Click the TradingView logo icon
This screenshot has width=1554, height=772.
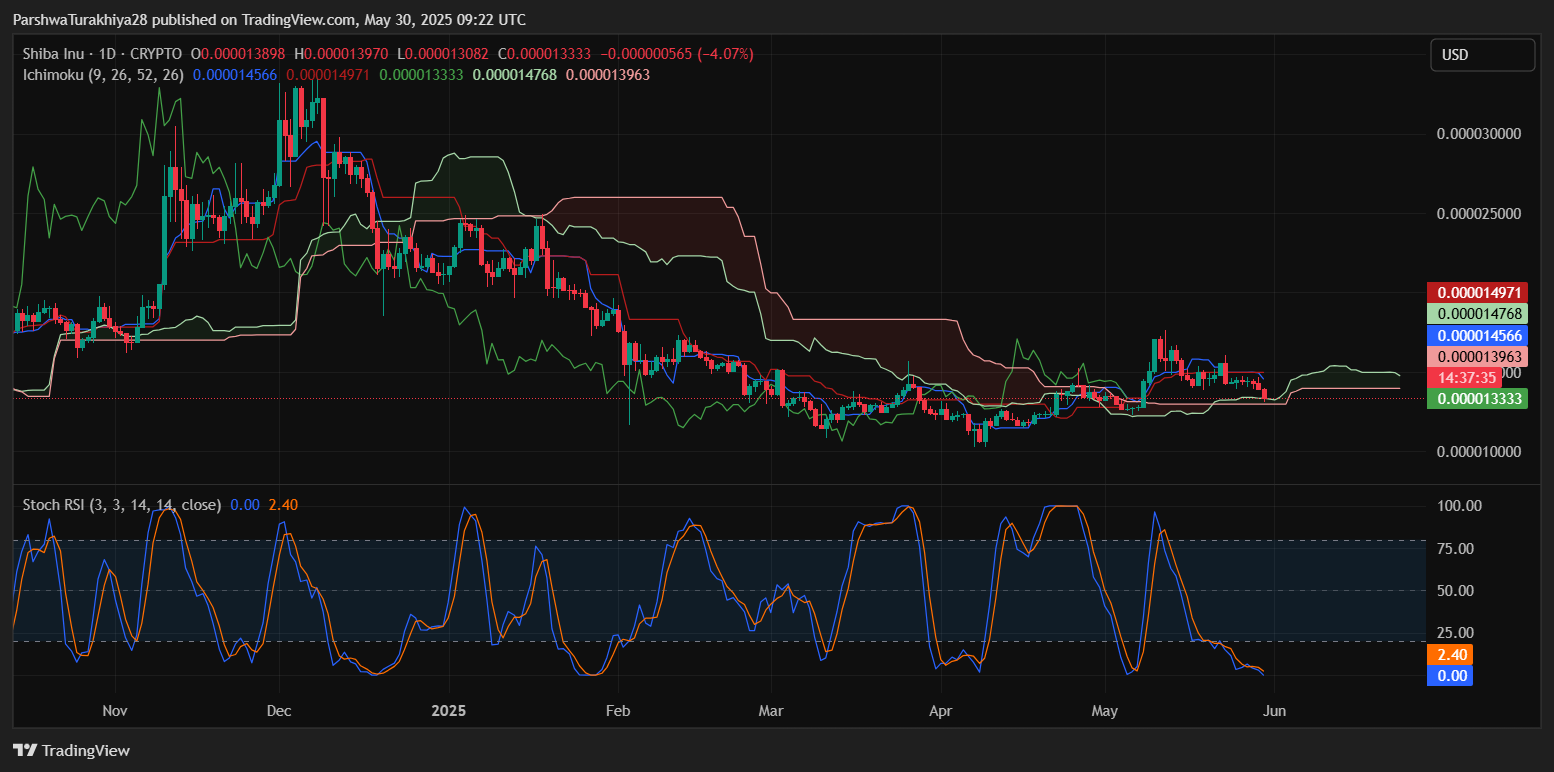25,750
